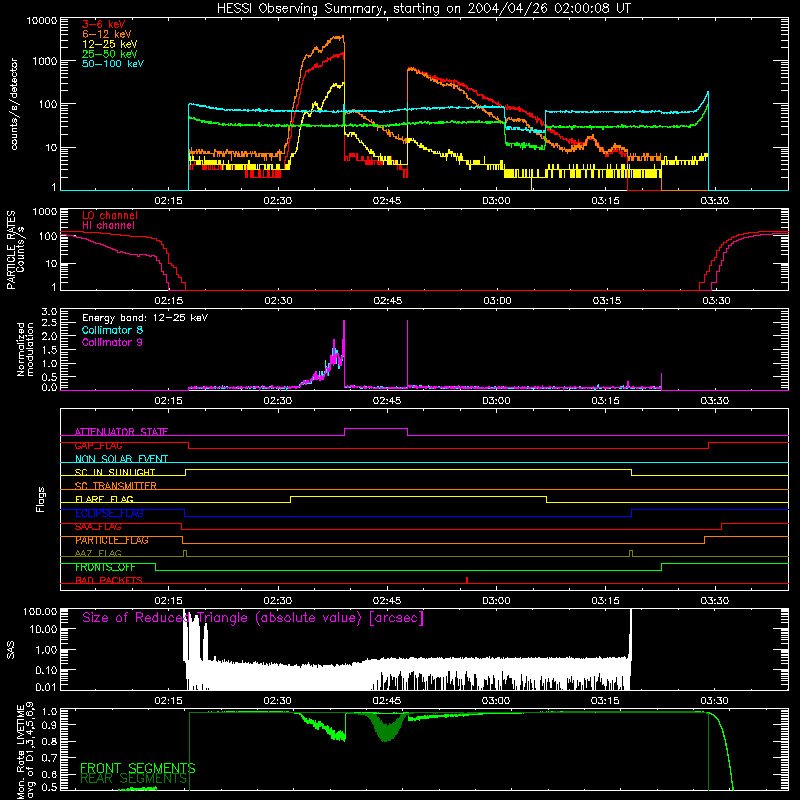Select the 'LO channel' legend label

point(110,215)
